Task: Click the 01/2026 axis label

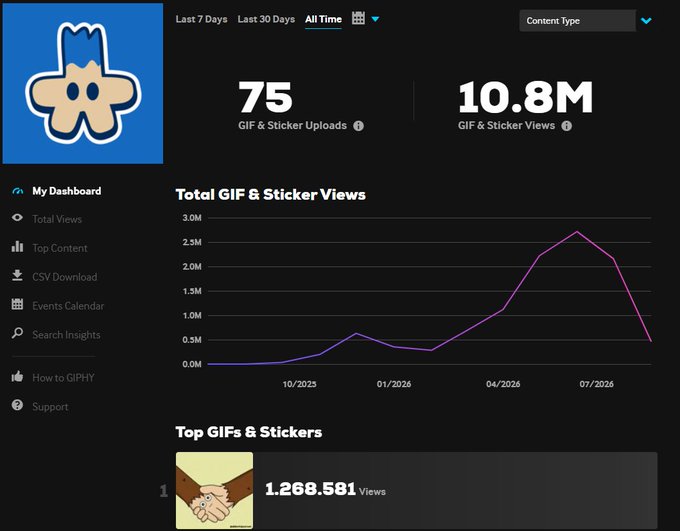Action: pyautogui.click(x=394, y=384)
